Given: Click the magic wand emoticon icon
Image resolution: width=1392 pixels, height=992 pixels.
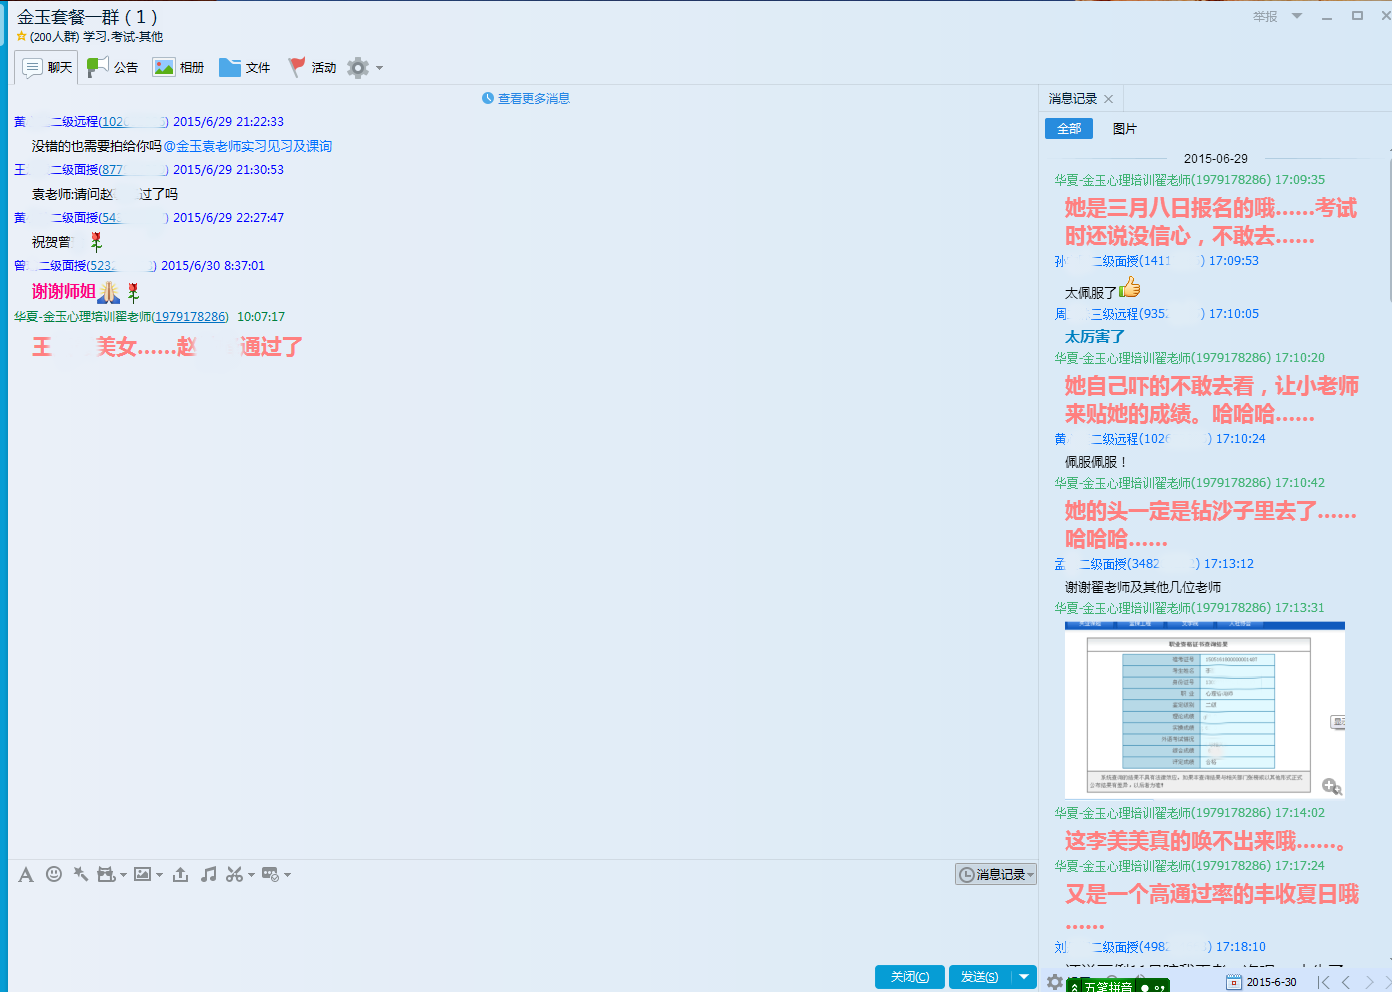Looking at the screenshot, I should click(x=81, y=874).
